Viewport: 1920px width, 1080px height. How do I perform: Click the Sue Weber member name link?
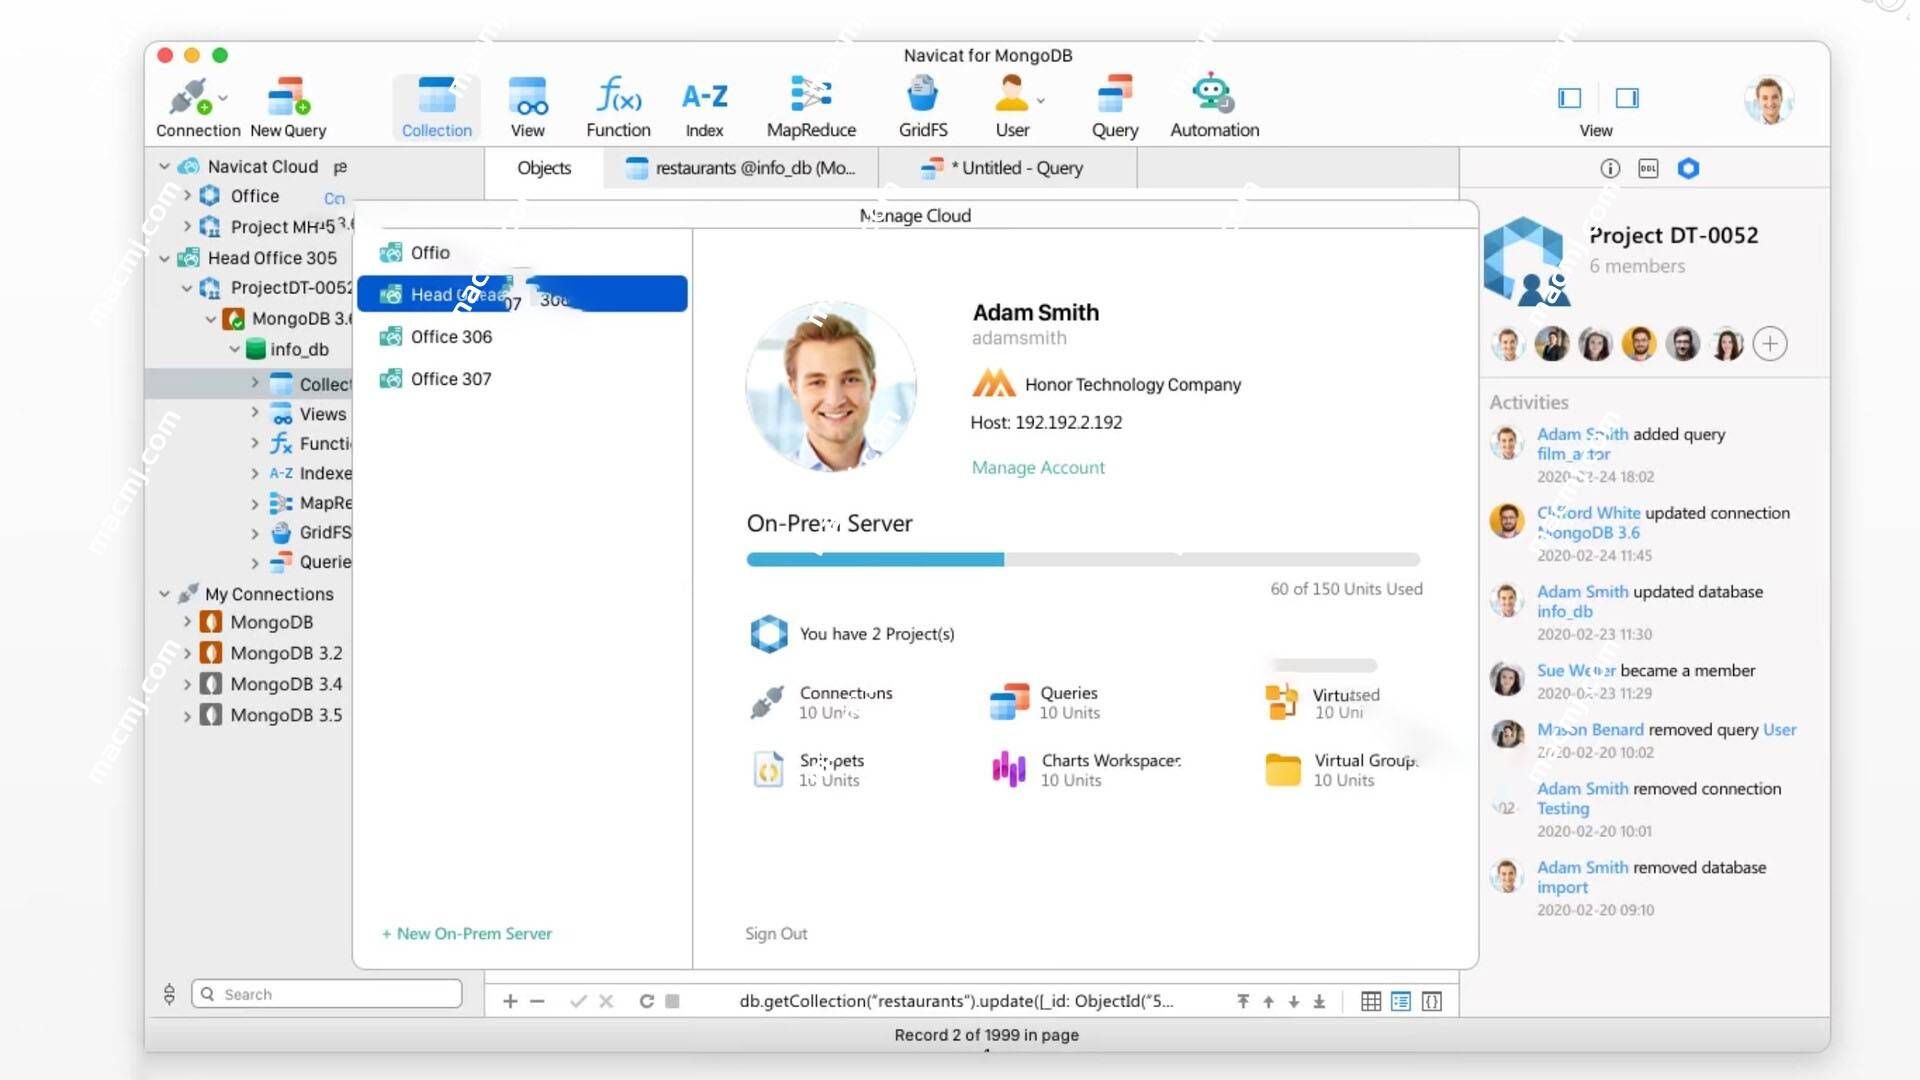[1576, 671]
